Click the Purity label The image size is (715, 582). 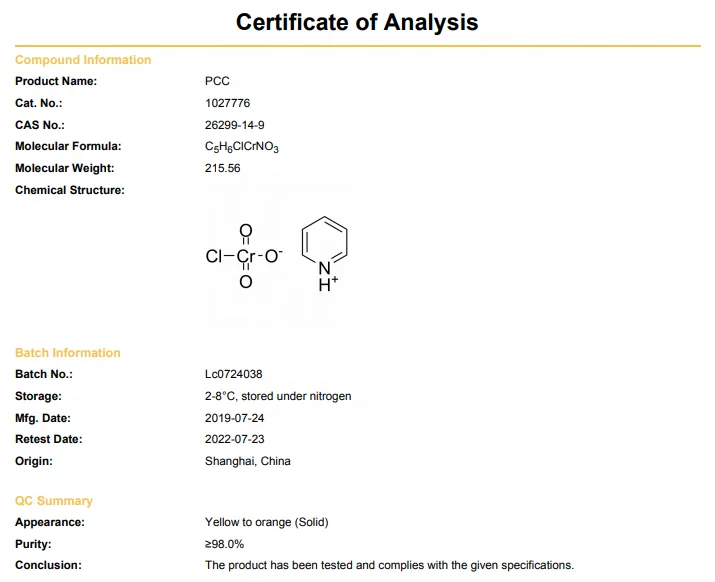coord(33,545)
